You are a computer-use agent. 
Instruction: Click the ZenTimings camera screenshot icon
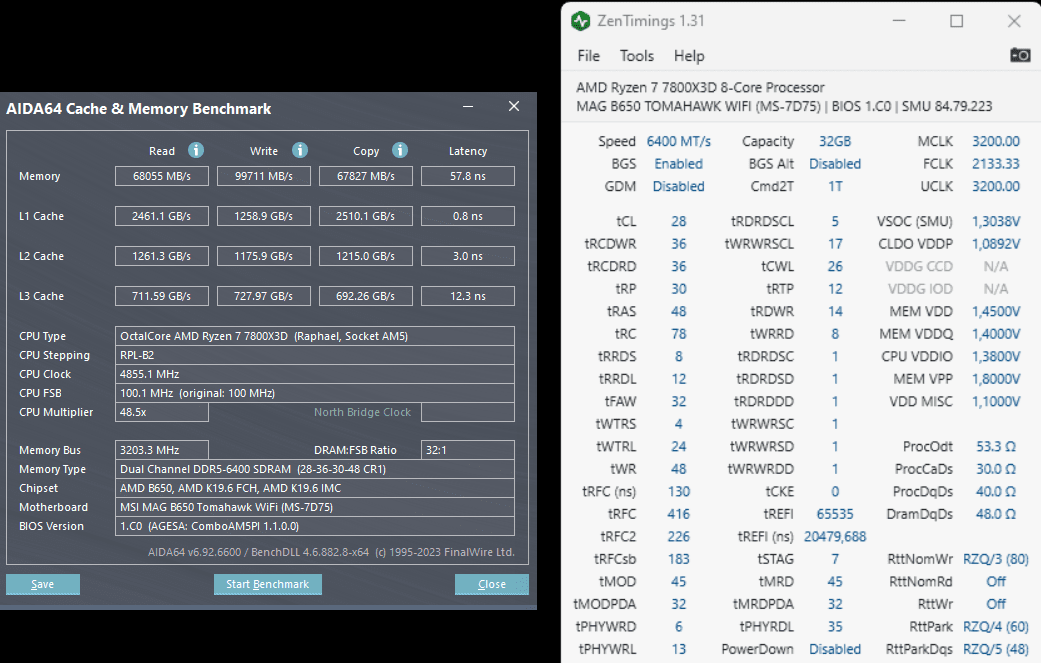[1020, 55]
